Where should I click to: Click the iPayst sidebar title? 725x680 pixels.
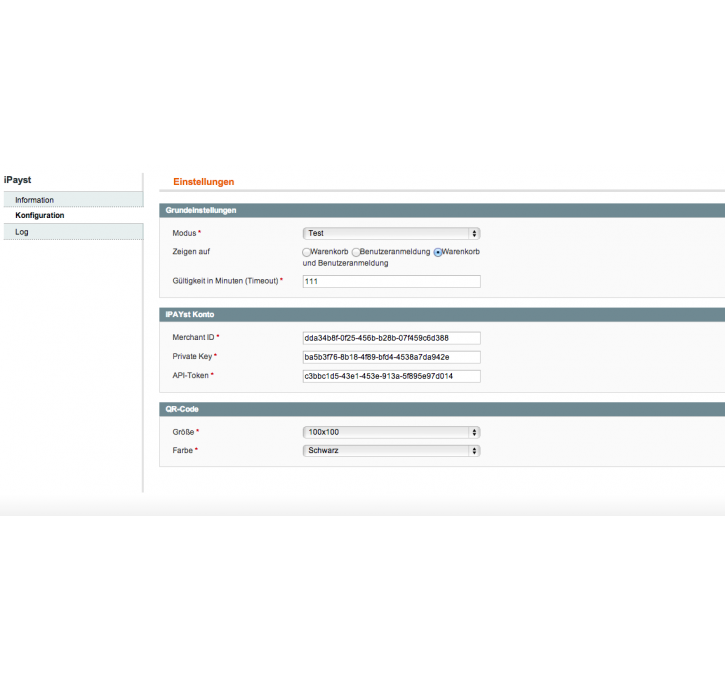click(18, 180)
